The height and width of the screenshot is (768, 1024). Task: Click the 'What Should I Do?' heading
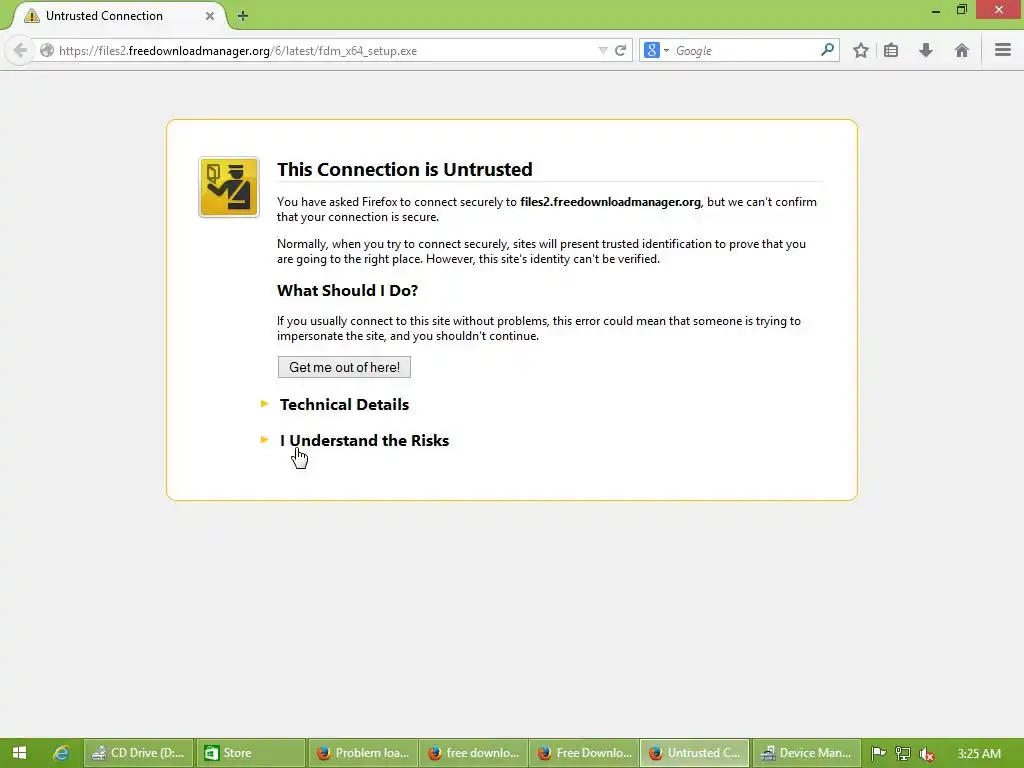[x=347, y=291]
